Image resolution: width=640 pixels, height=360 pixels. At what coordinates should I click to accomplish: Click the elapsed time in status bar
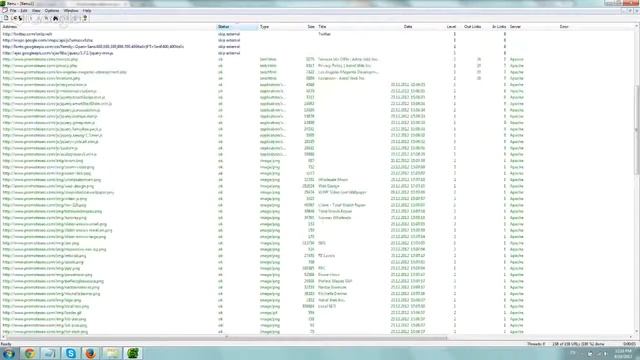pos(629,344)
